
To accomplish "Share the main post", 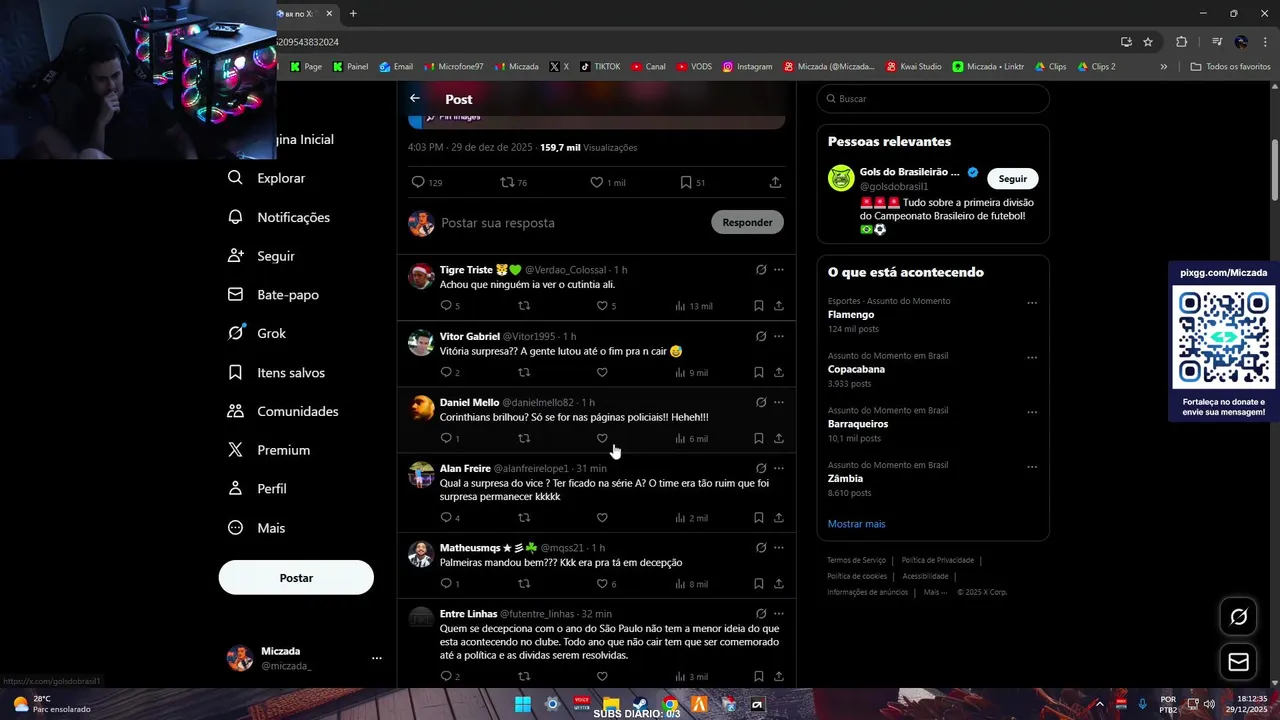I will coord(775,182).
